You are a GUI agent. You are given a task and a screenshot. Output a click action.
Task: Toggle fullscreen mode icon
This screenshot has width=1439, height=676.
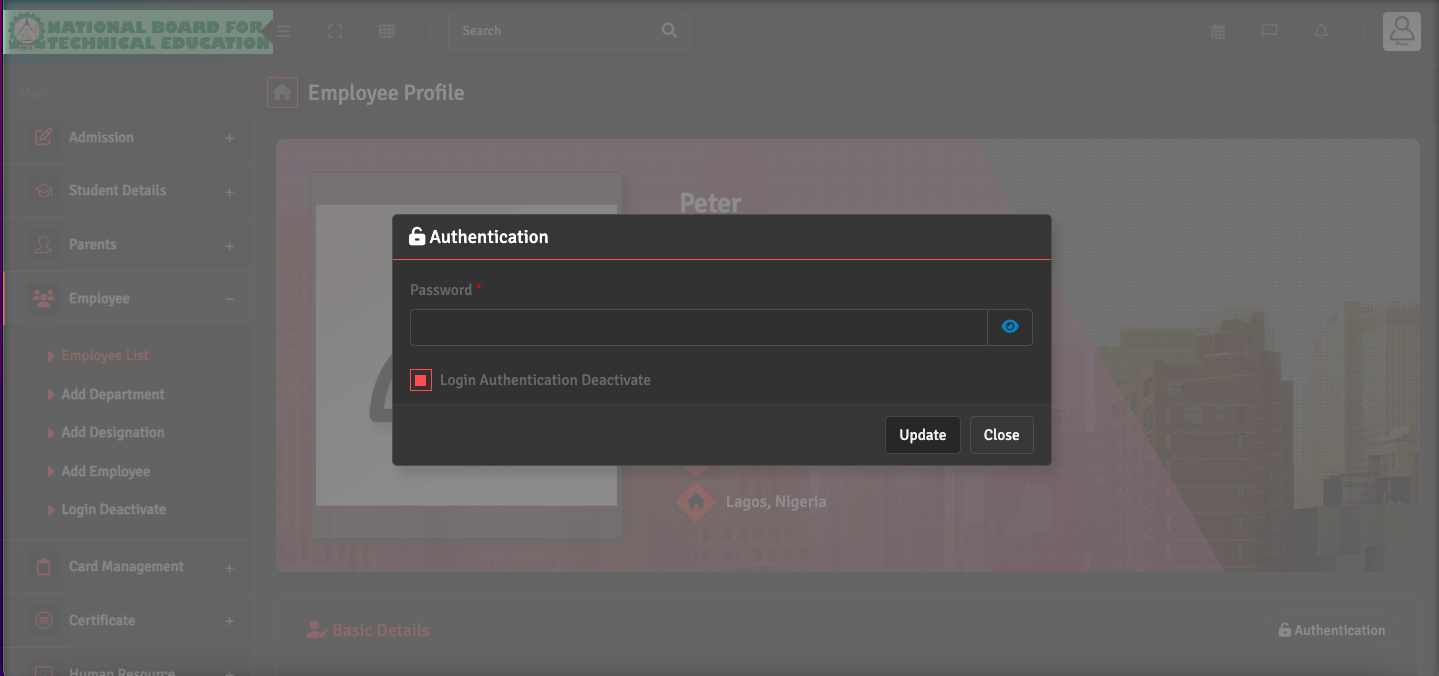click(336, 31)
